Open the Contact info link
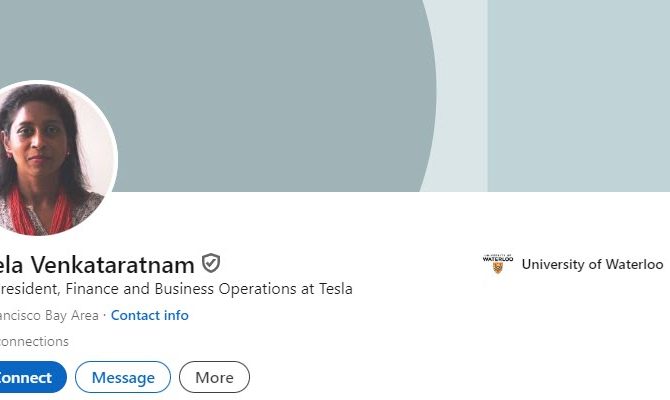This screenshot has width=670, height=400. pos(149,315)
